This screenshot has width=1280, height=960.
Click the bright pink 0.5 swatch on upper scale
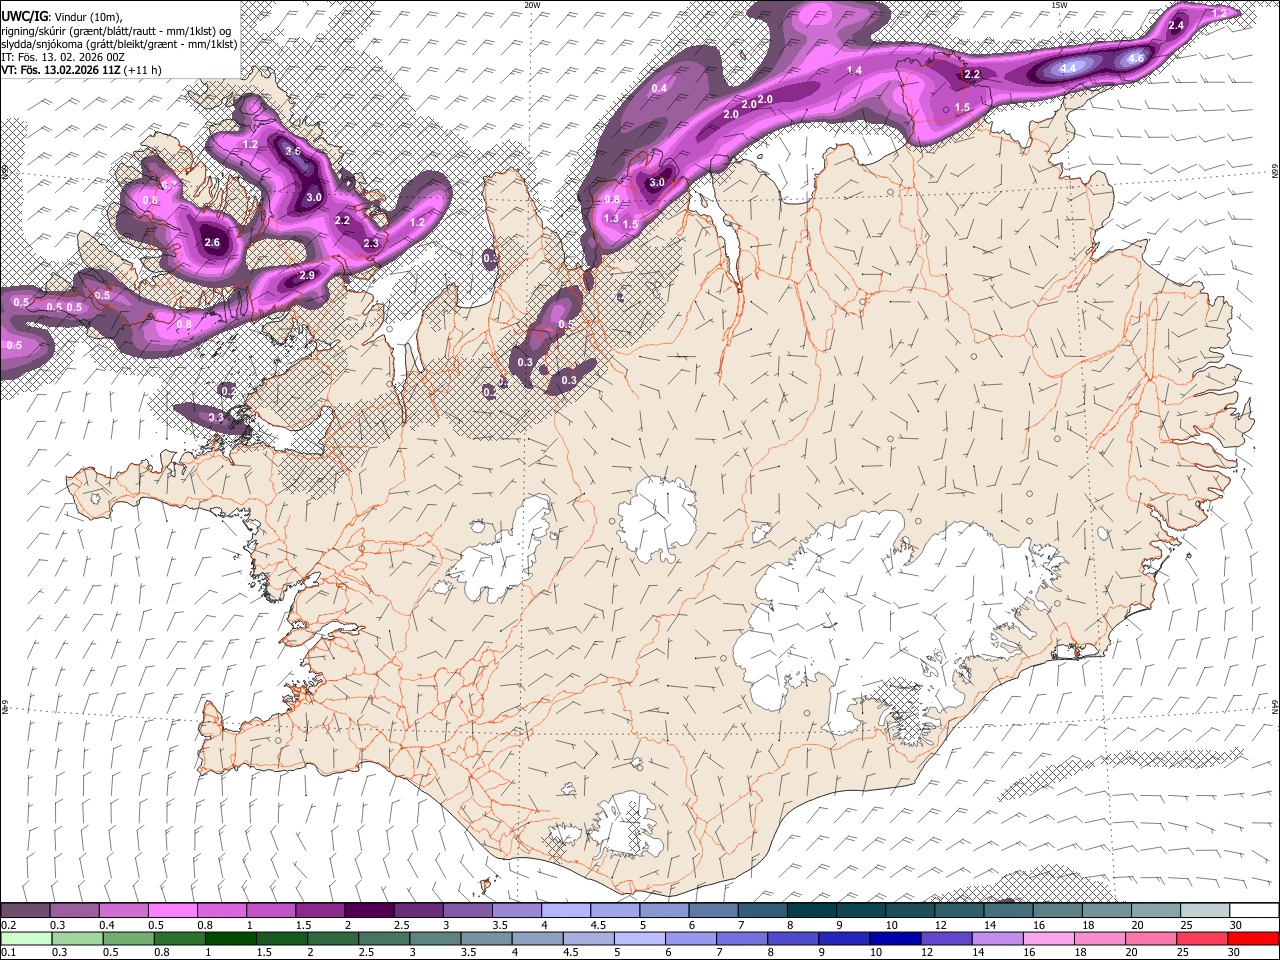pyautogui.click(x=172, y=911)
